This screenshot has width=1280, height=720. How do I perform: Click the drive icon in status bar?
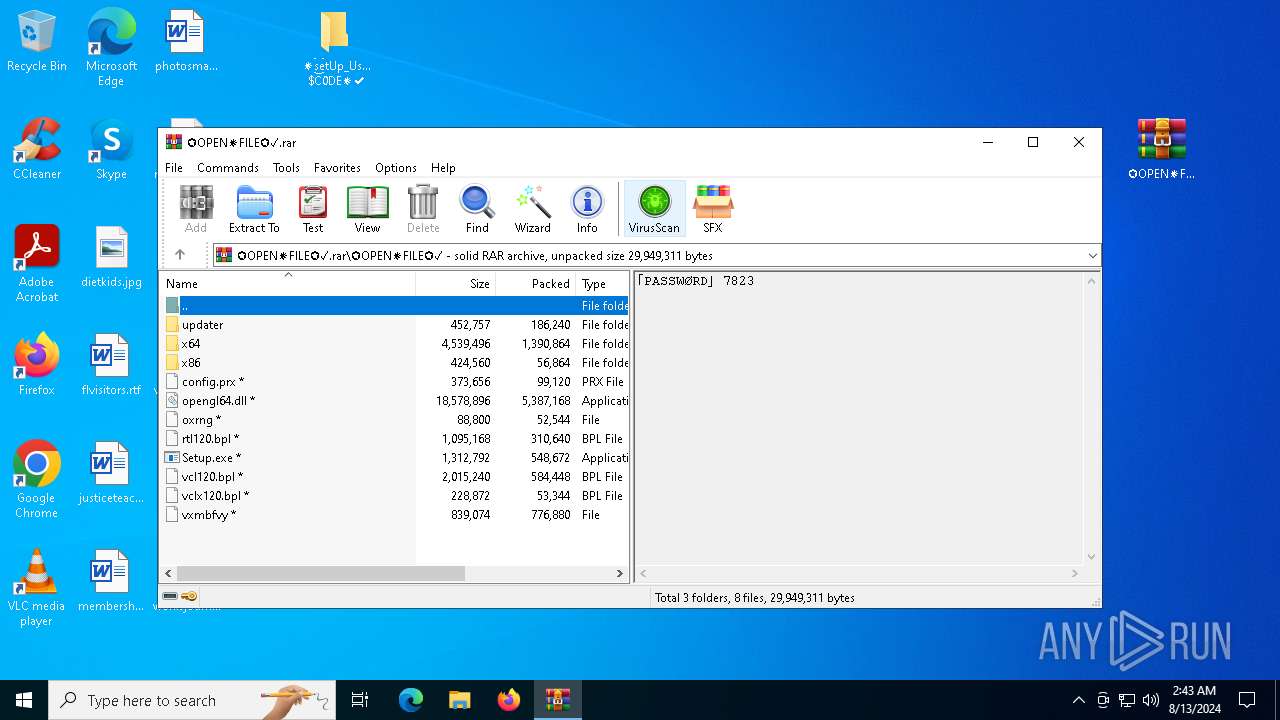pyautogui.click(x=170, y=597)
